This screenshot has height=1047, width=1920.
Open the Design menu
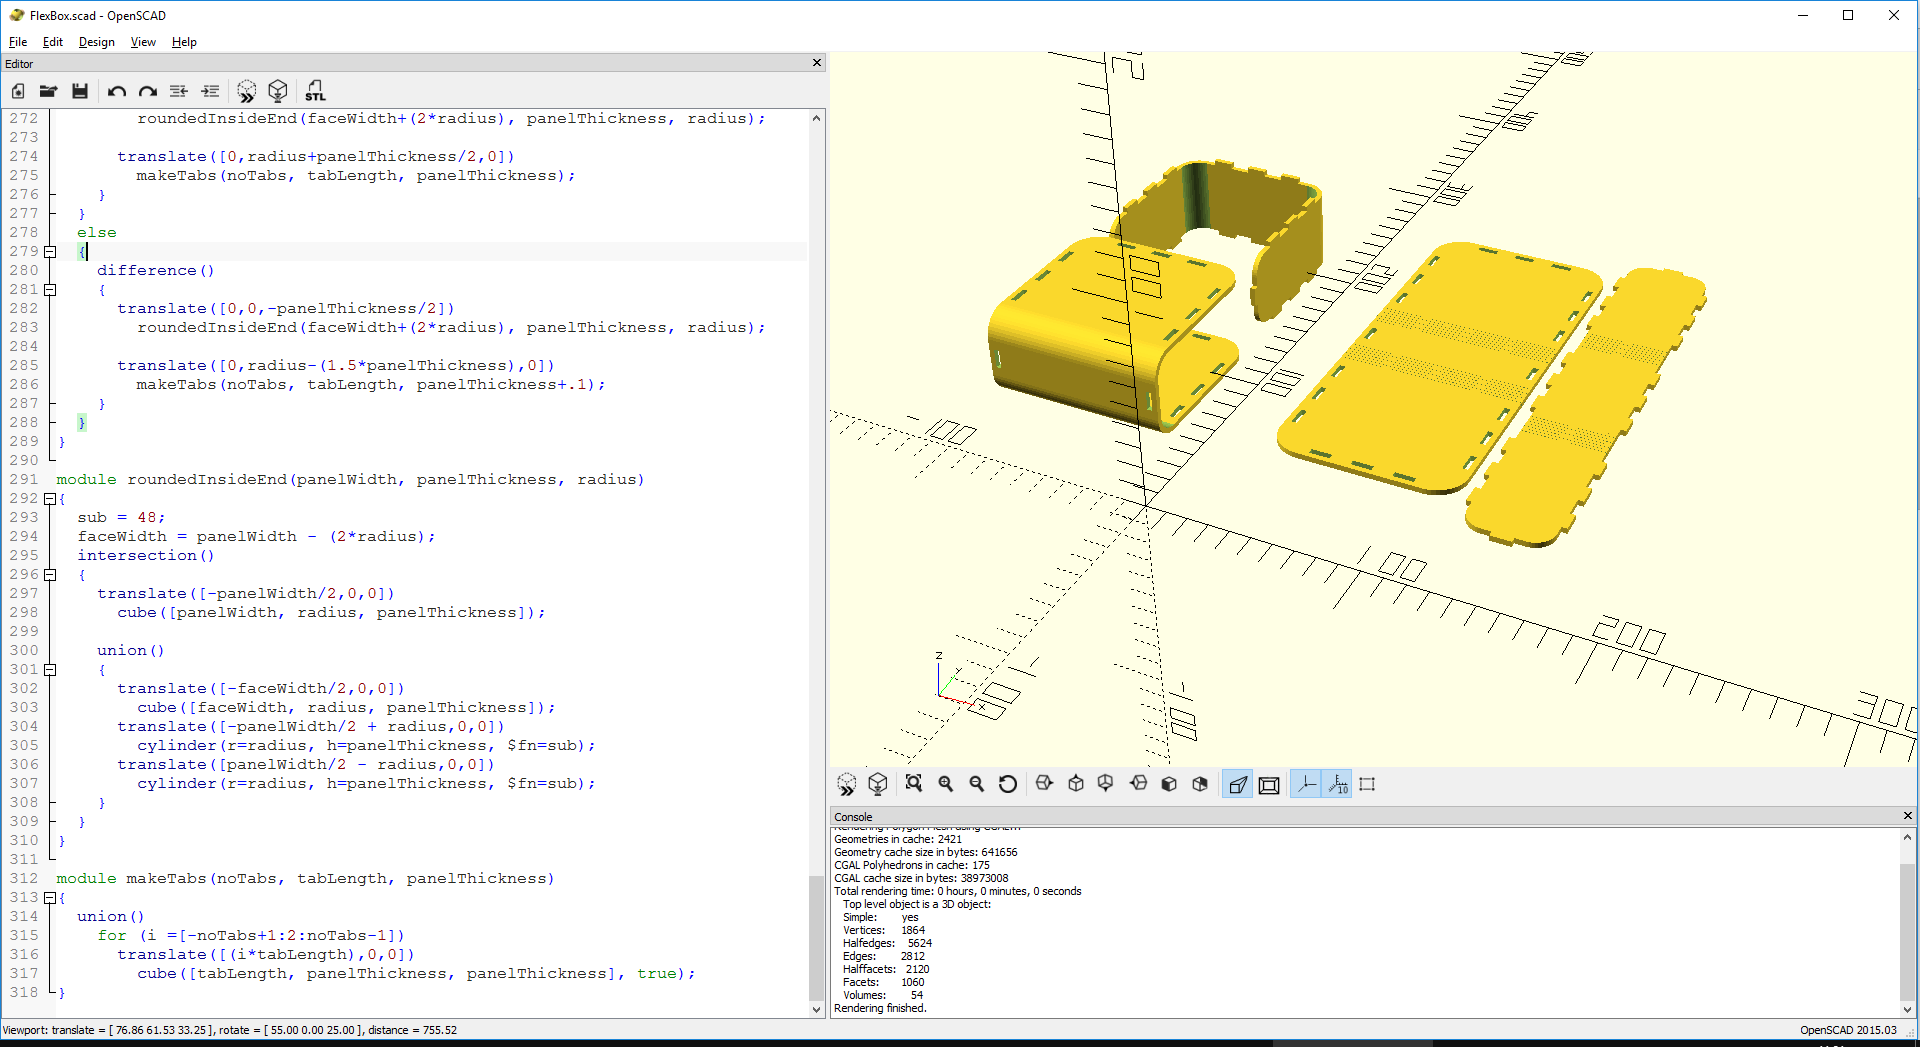point(96,42)
